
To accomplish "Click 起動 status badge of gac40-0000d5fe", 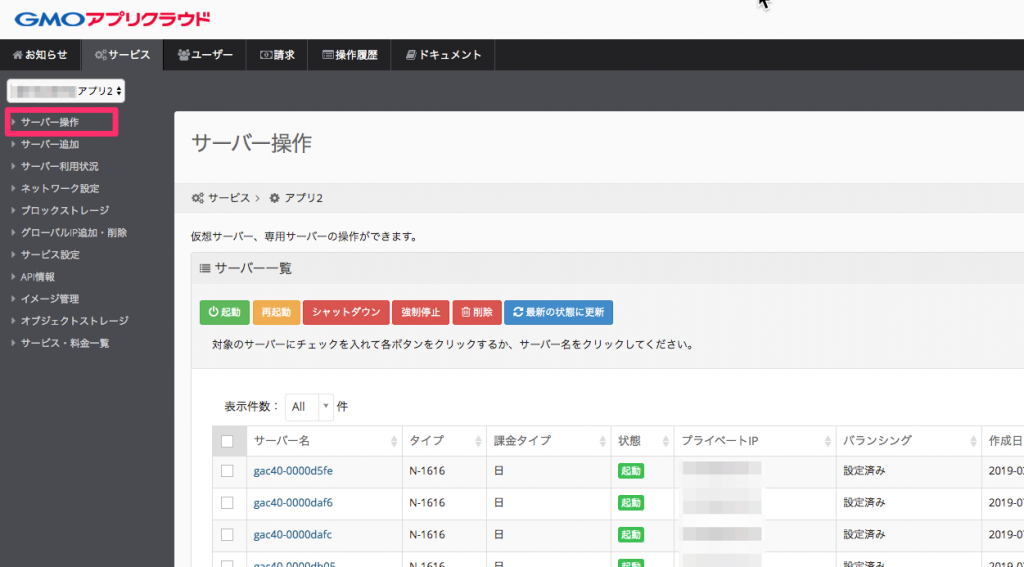I will pos(631,470).
